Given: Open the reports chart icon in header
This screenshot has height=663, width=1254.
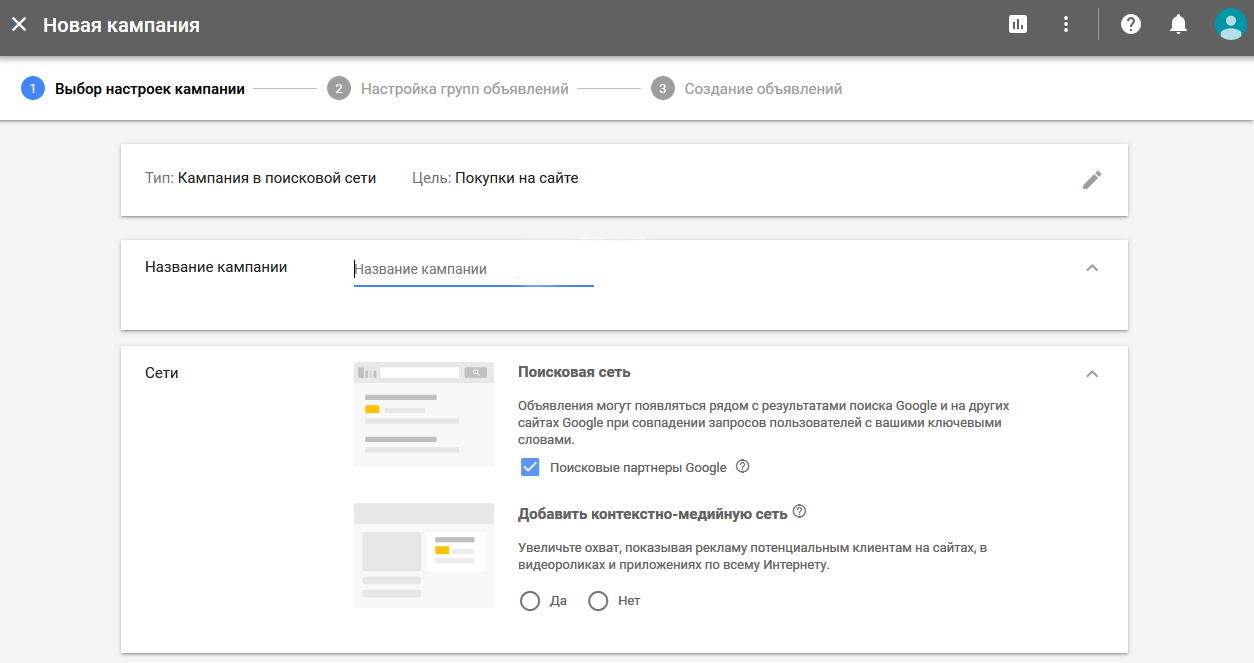Looking at the screenshot, I should (1018, 25).
